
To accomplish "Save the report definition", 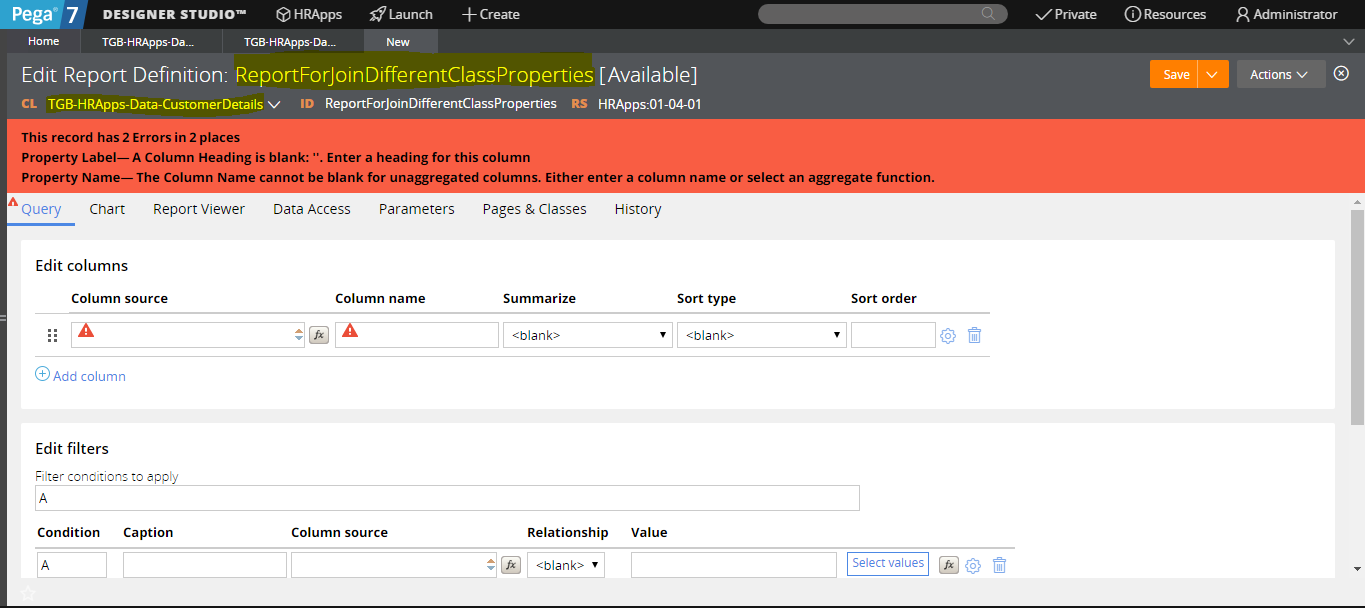I will (x=1176, y=73).
